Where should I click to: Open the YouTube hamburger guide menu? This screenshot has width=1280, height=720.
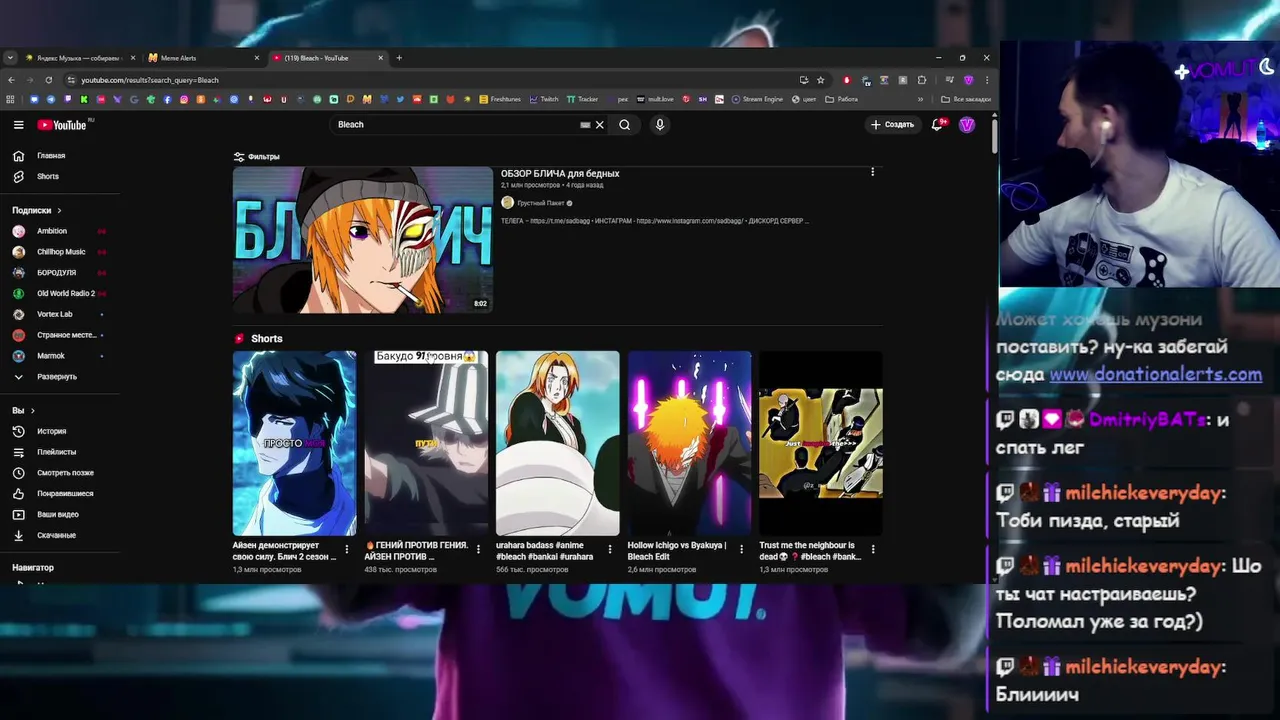tap(18, 125)
